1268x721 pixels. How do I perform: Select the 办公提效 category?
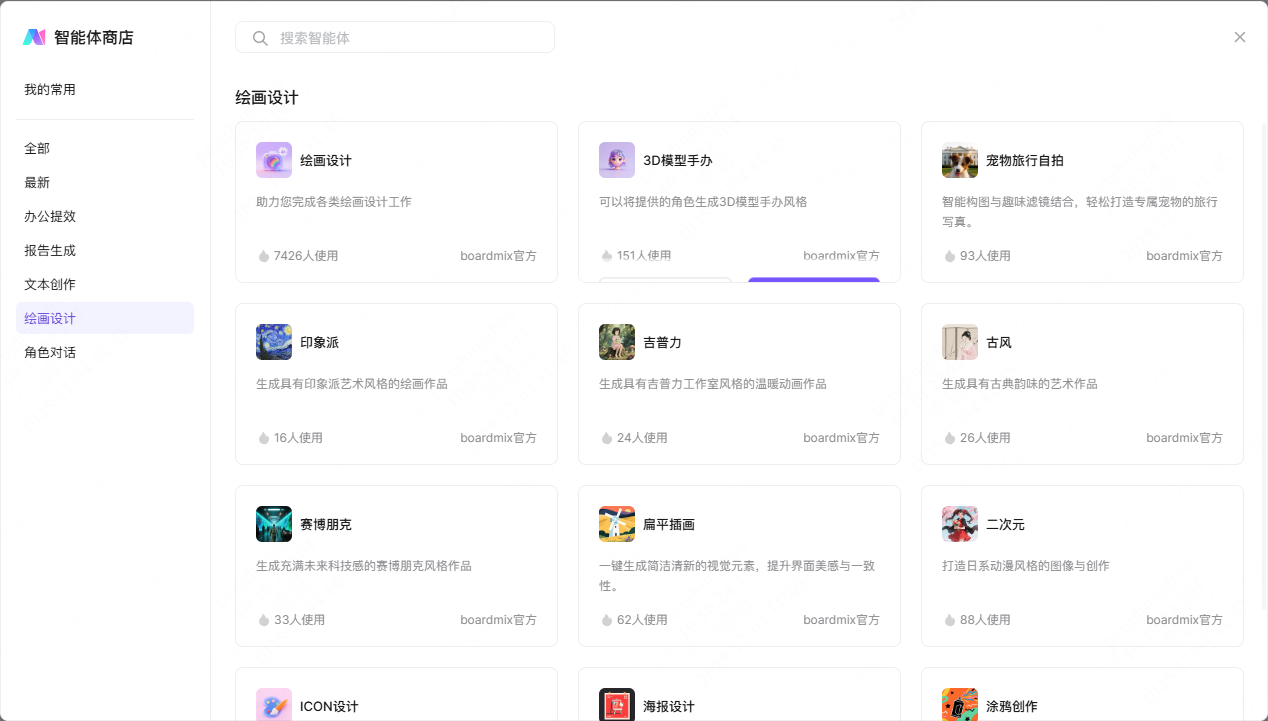[x=105, y=216]
